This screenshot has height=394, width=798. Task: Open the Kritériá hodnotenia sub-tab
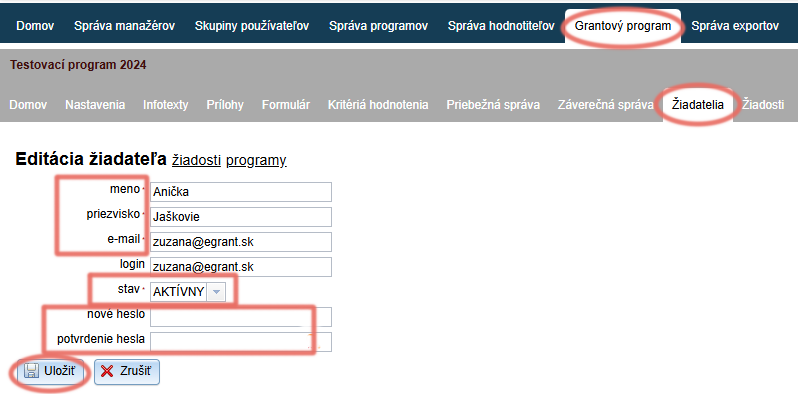[x=378, y=105]
